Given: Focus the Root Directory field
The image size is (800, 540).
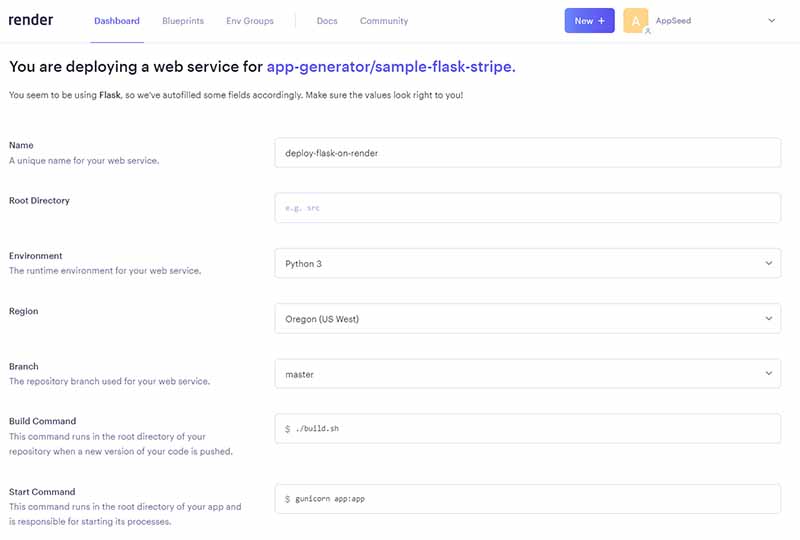Looking at the screenshot, I should [x=527, y=208].
